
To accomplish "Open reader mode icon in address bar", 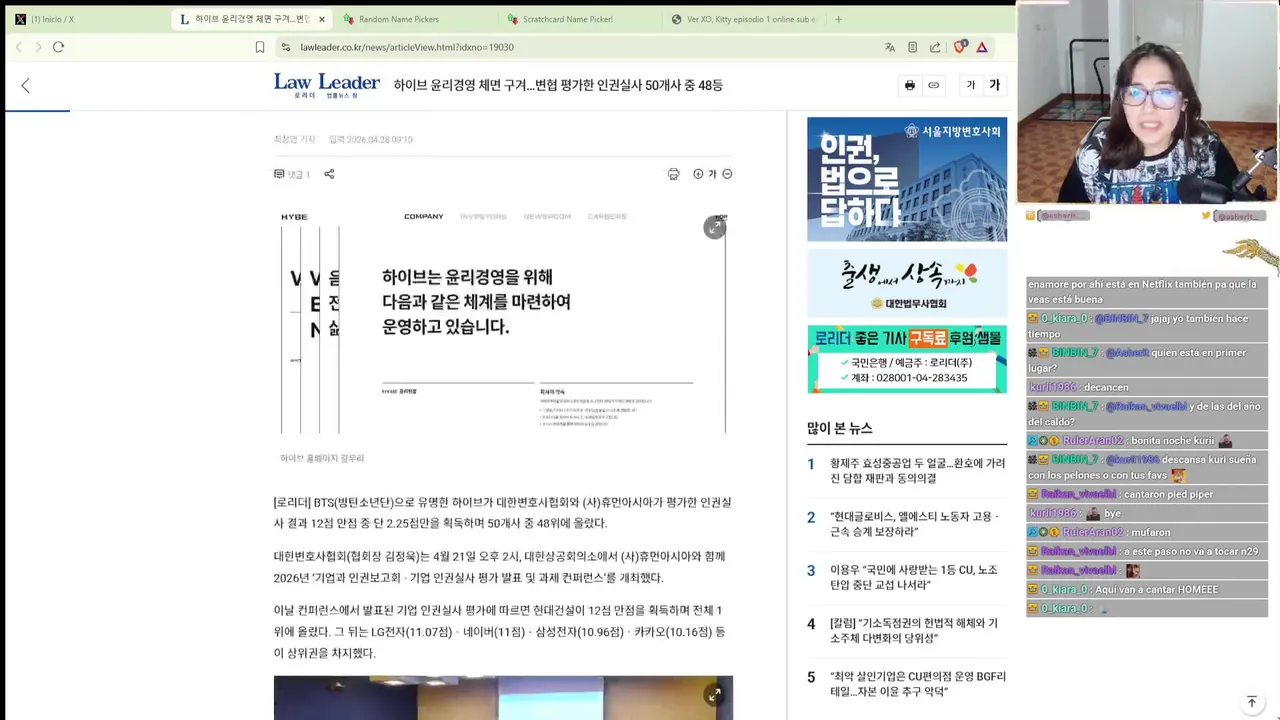I will (912, 47).
